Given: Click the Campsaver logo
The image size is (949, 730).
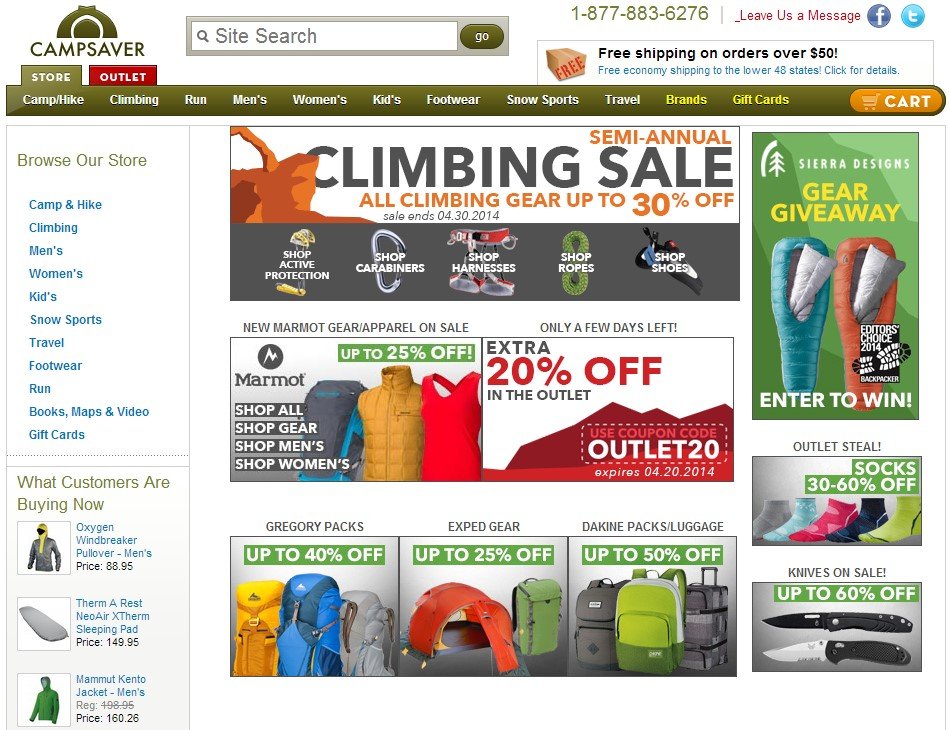Looking at the screenshot, I should [x=87, y=32].
